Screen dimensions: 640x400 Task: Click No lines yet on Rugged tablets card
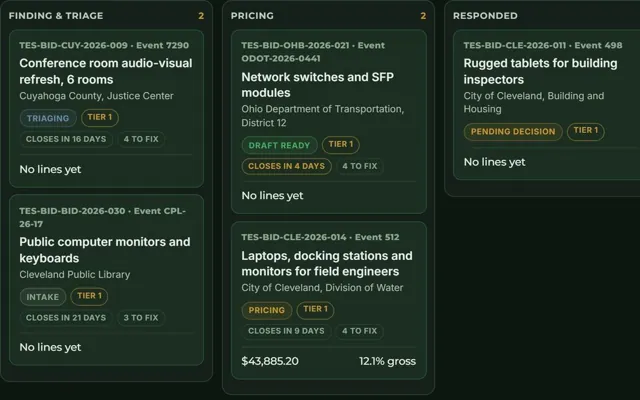494,162
